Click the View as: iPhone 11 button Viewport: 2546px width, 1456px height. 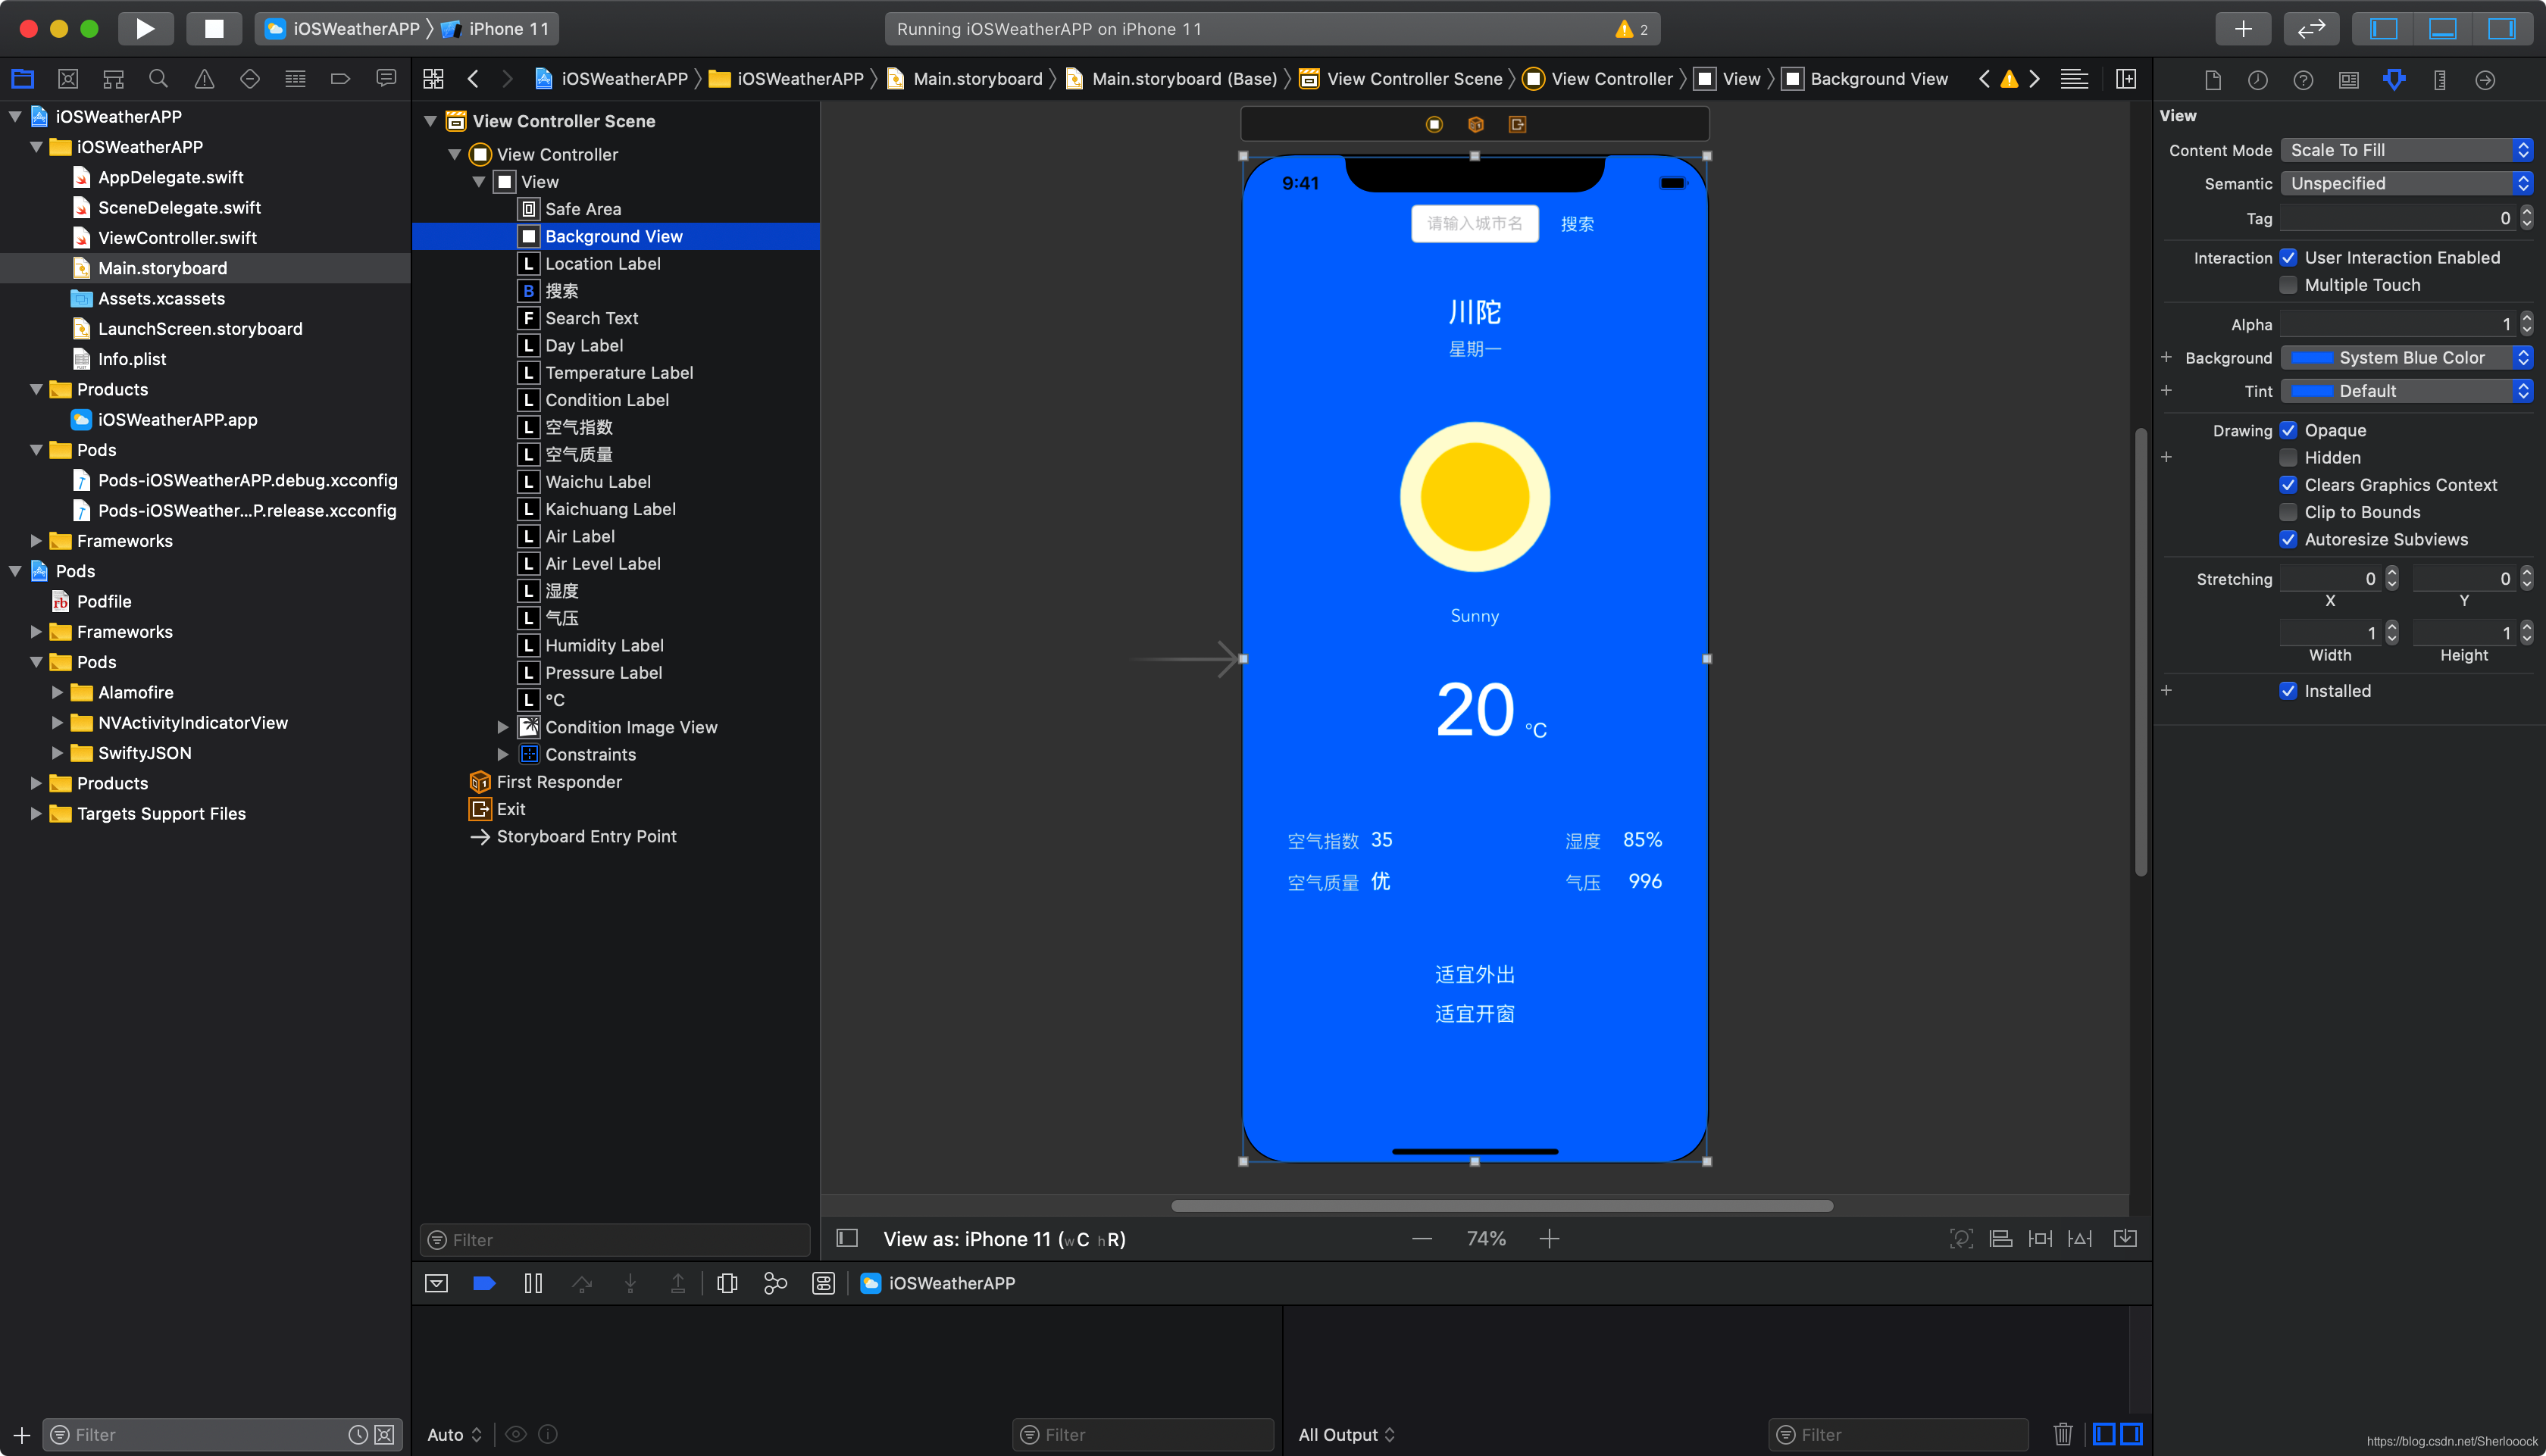1003,1239
